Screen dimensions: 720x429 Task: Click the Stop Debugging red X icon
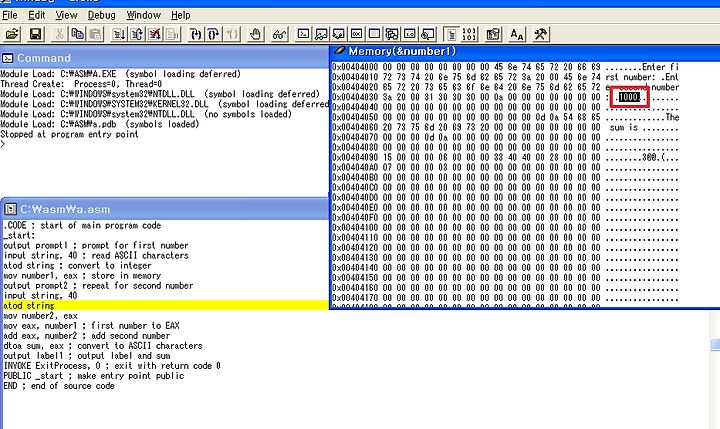pos(155,34)
